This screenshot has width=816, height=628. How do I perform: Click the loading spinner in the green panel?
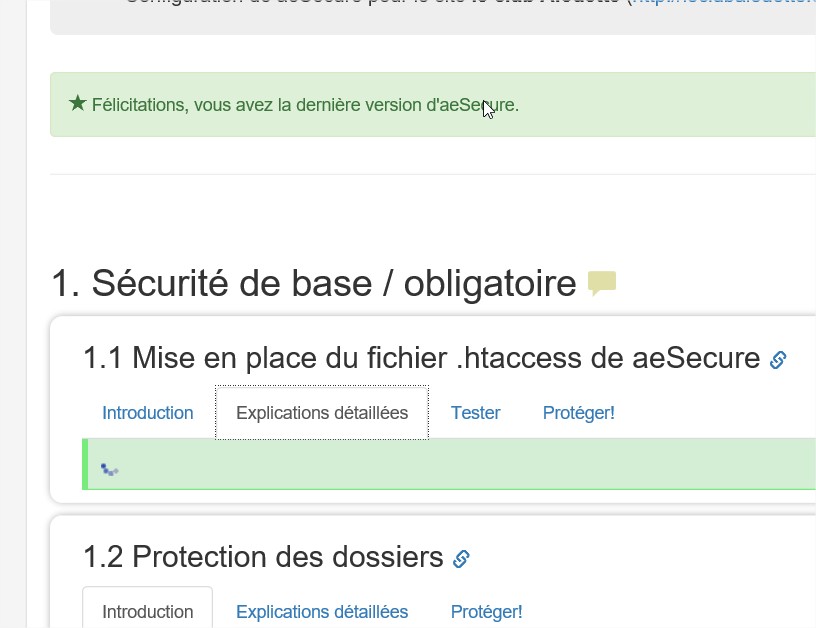point(109,470)
